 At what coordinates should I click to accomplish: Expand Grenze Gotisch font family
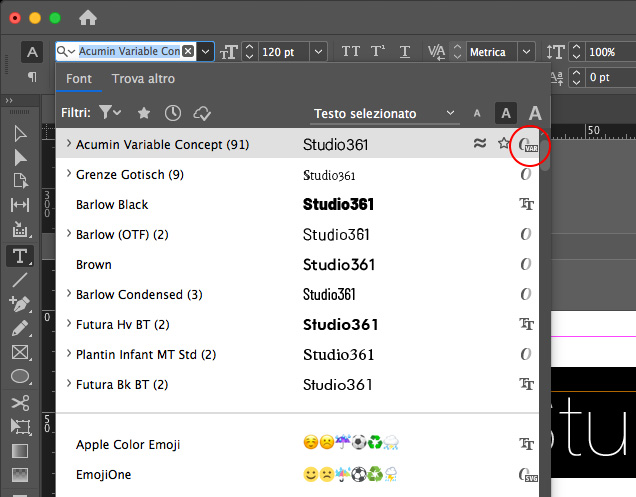pyautogui.click(x=69, y=173)
